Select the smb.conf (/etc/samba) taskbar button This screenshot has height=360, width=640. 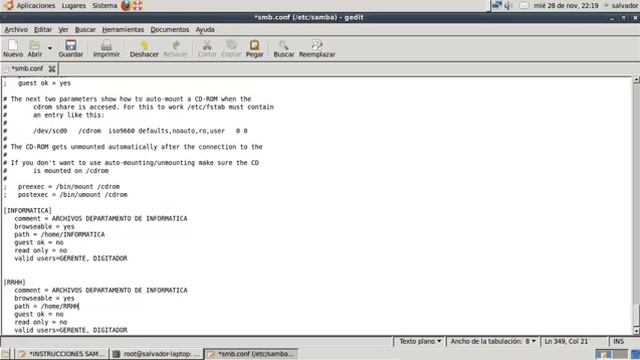(x=251, y=354)
